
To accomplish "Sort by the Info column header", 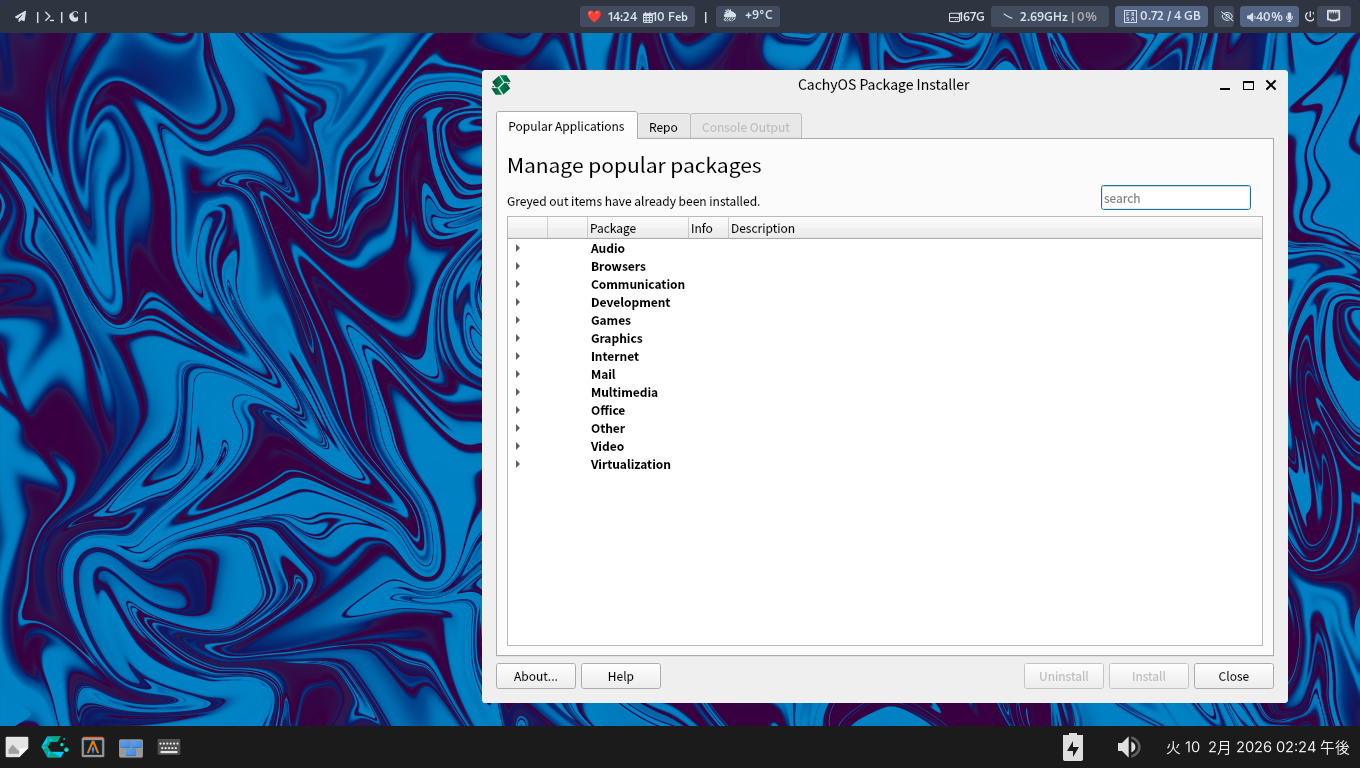I will tap(708, 228).
